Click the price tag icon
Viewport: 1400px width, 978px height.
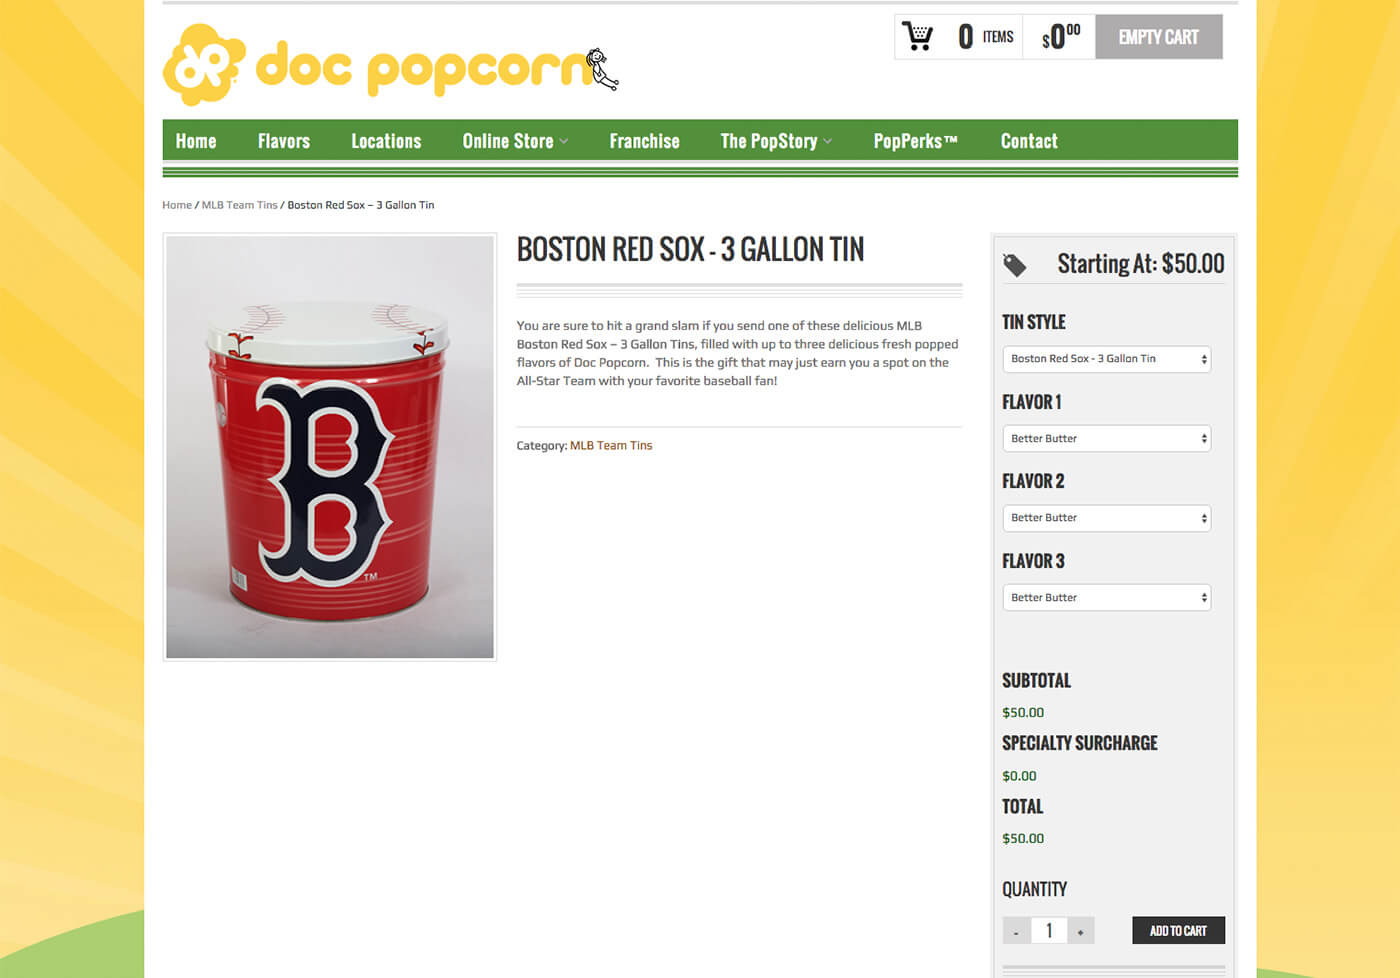1015,265
